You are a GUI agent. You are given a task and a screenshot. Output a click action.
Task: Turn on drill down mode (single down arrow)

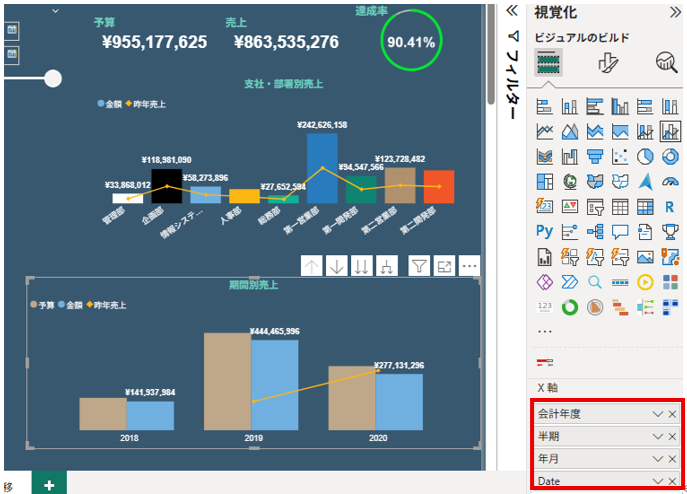336,266
